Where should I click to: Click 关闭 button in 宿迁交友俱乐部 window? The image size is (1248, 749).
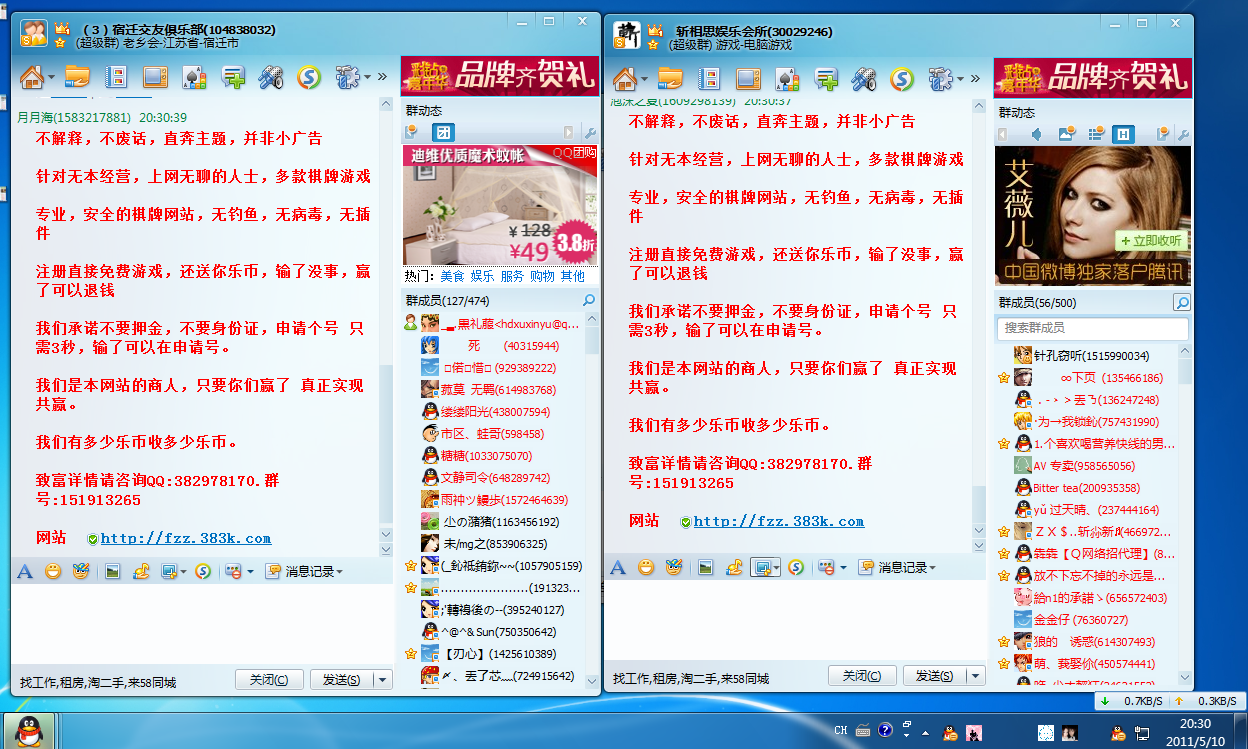tap(269, 680)
